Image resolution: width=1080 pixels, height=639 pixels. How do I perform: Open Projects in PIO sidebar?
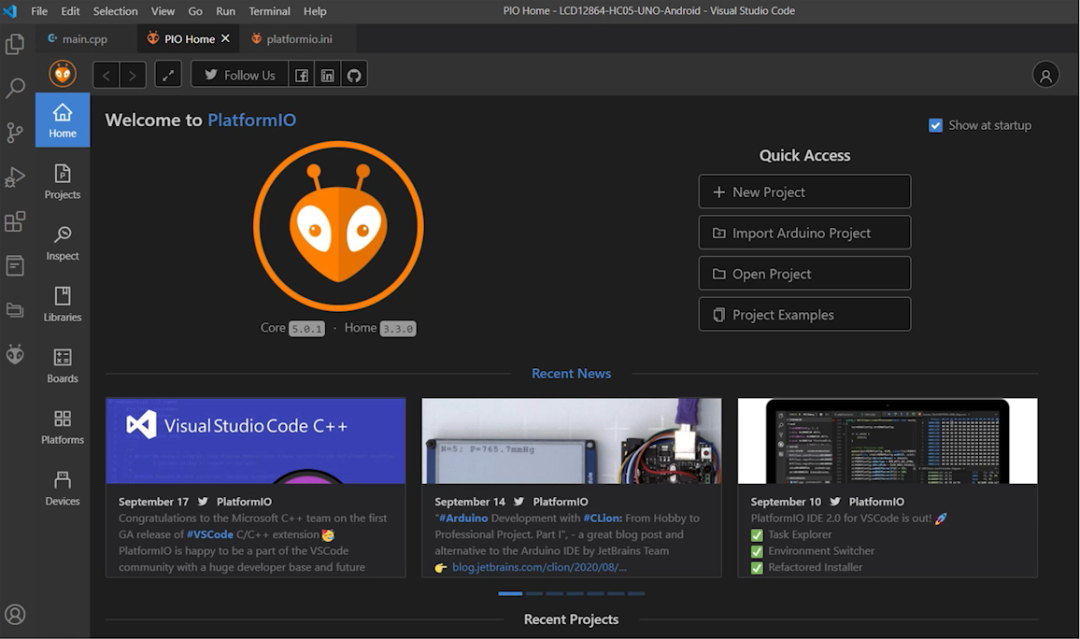pyautogui.click(x=63, y=182)
